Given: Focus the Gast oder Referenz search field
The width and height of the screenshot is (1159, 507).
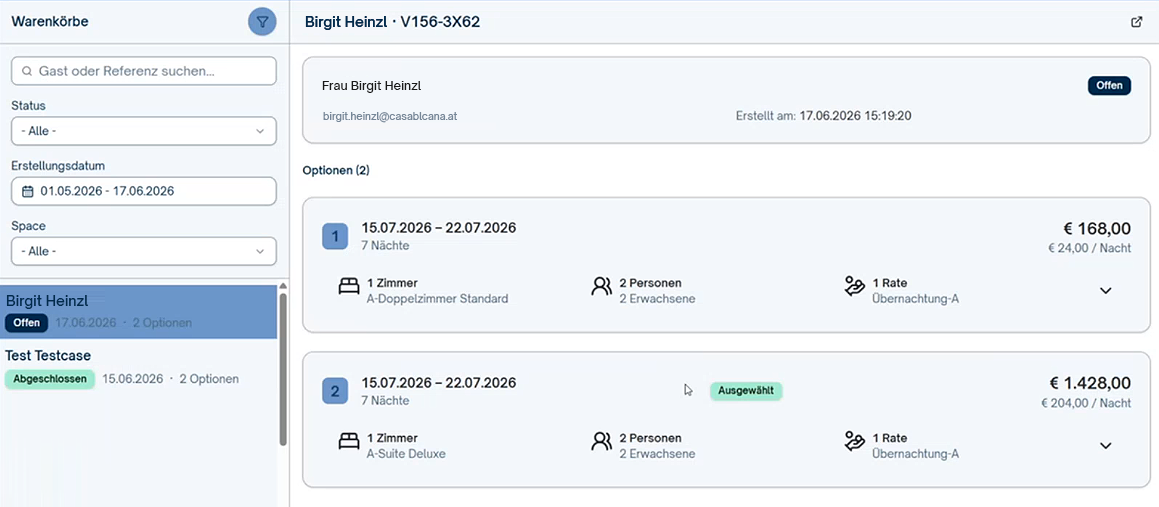Looking at the screenshot, I should coord(144,71).
